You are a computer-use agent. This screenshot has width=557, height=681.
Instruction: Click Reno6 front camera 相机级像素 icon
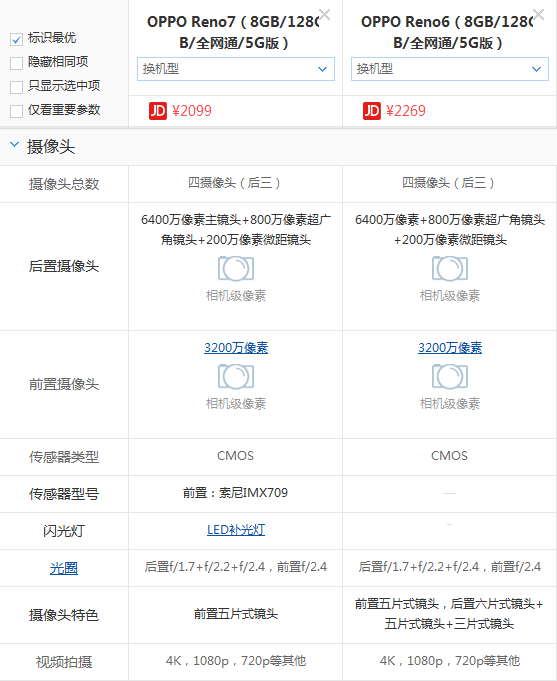pyautogui.click(x=450, y=377)
